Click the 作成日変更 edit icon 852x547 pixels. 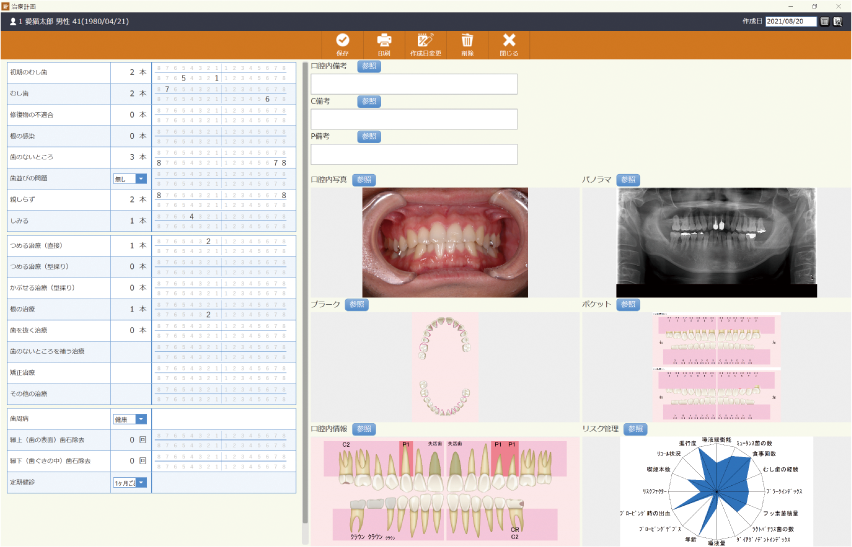click(x=425, y=41)
